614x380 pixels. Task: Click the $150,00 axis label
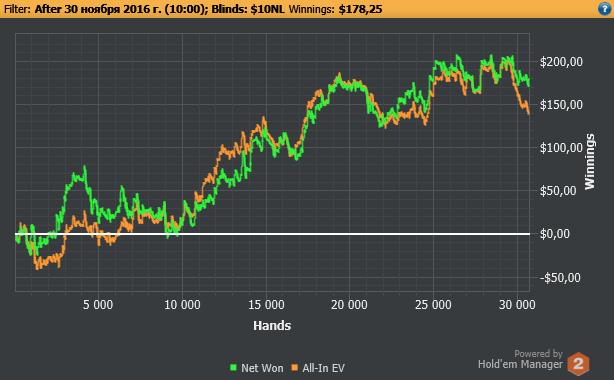click(561, 105)
